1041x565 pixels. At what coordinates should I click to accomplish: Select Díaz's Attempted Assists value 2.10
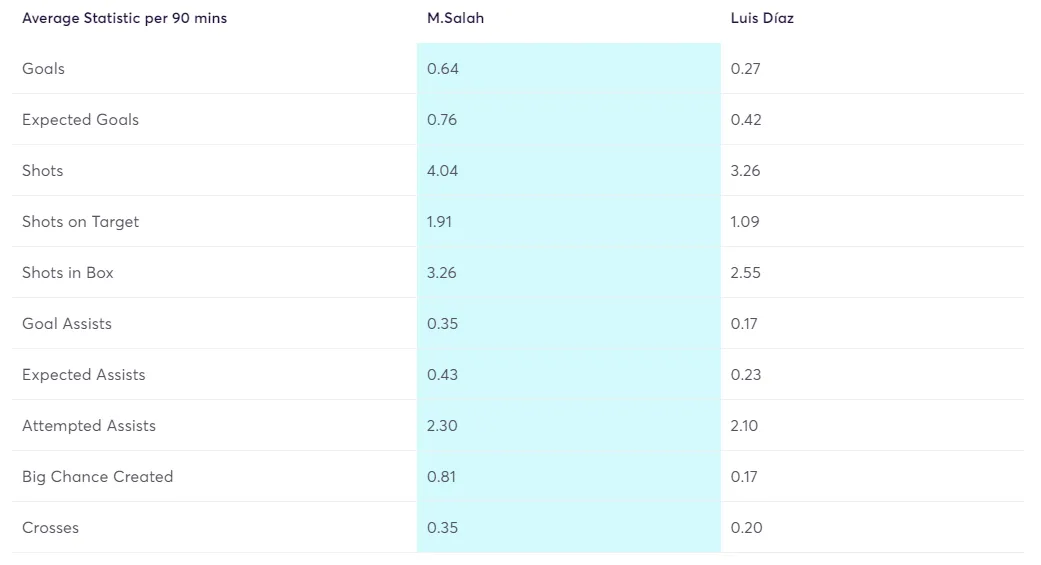(x=744, y=426)
